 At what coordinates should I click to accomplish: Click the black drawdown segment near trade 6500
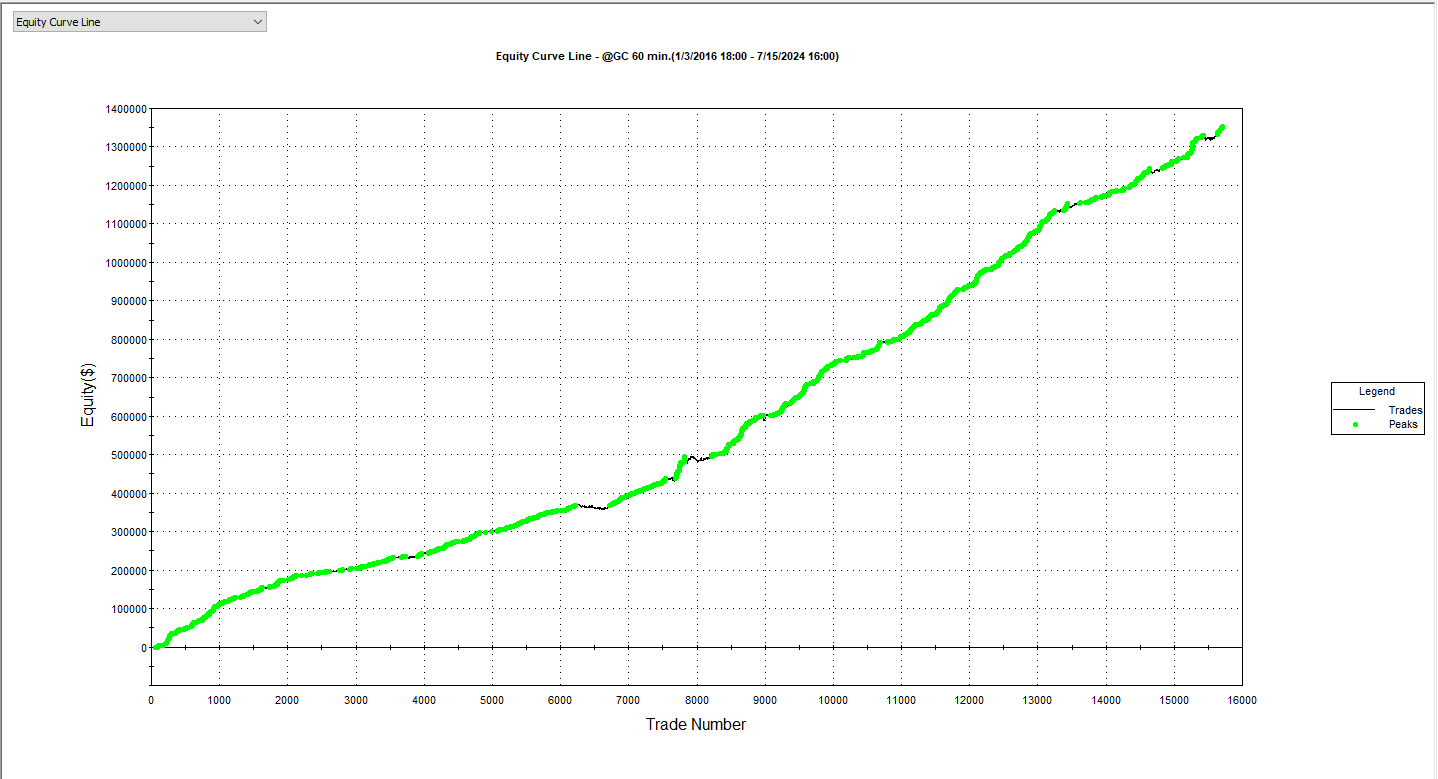592,507
